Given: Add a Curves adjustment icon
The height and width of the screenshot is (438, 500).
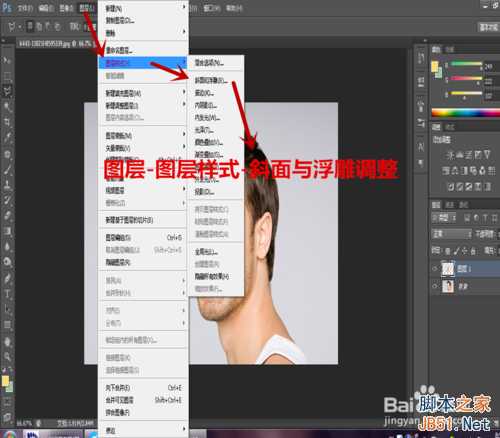Looking at the screenshot, I should [469, 155].
